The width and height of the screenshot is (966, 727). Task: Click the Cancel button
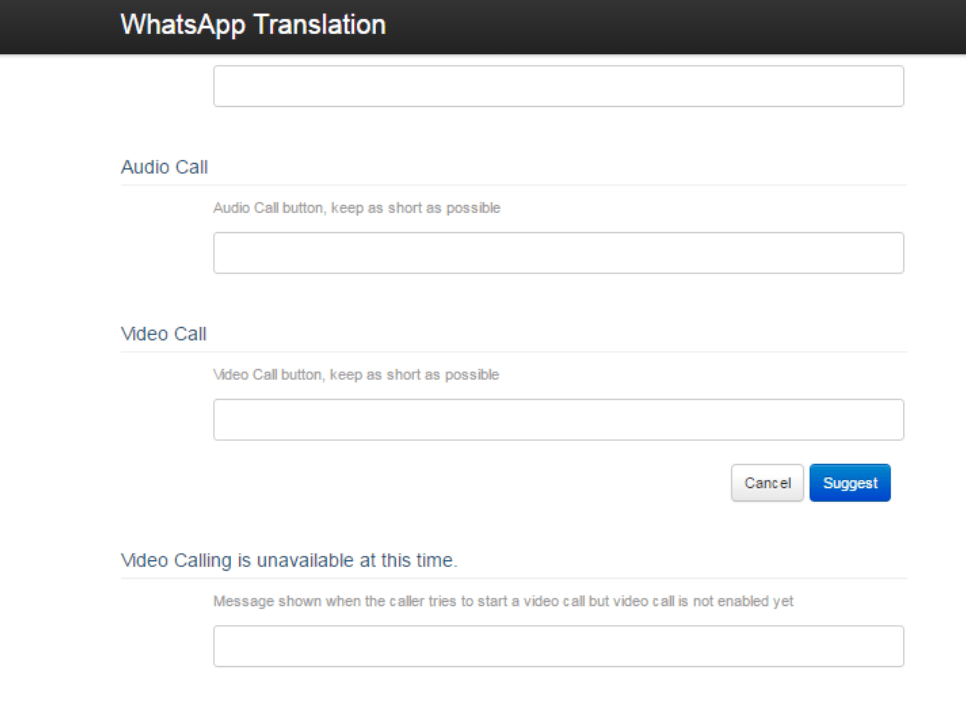click(767, 482)
